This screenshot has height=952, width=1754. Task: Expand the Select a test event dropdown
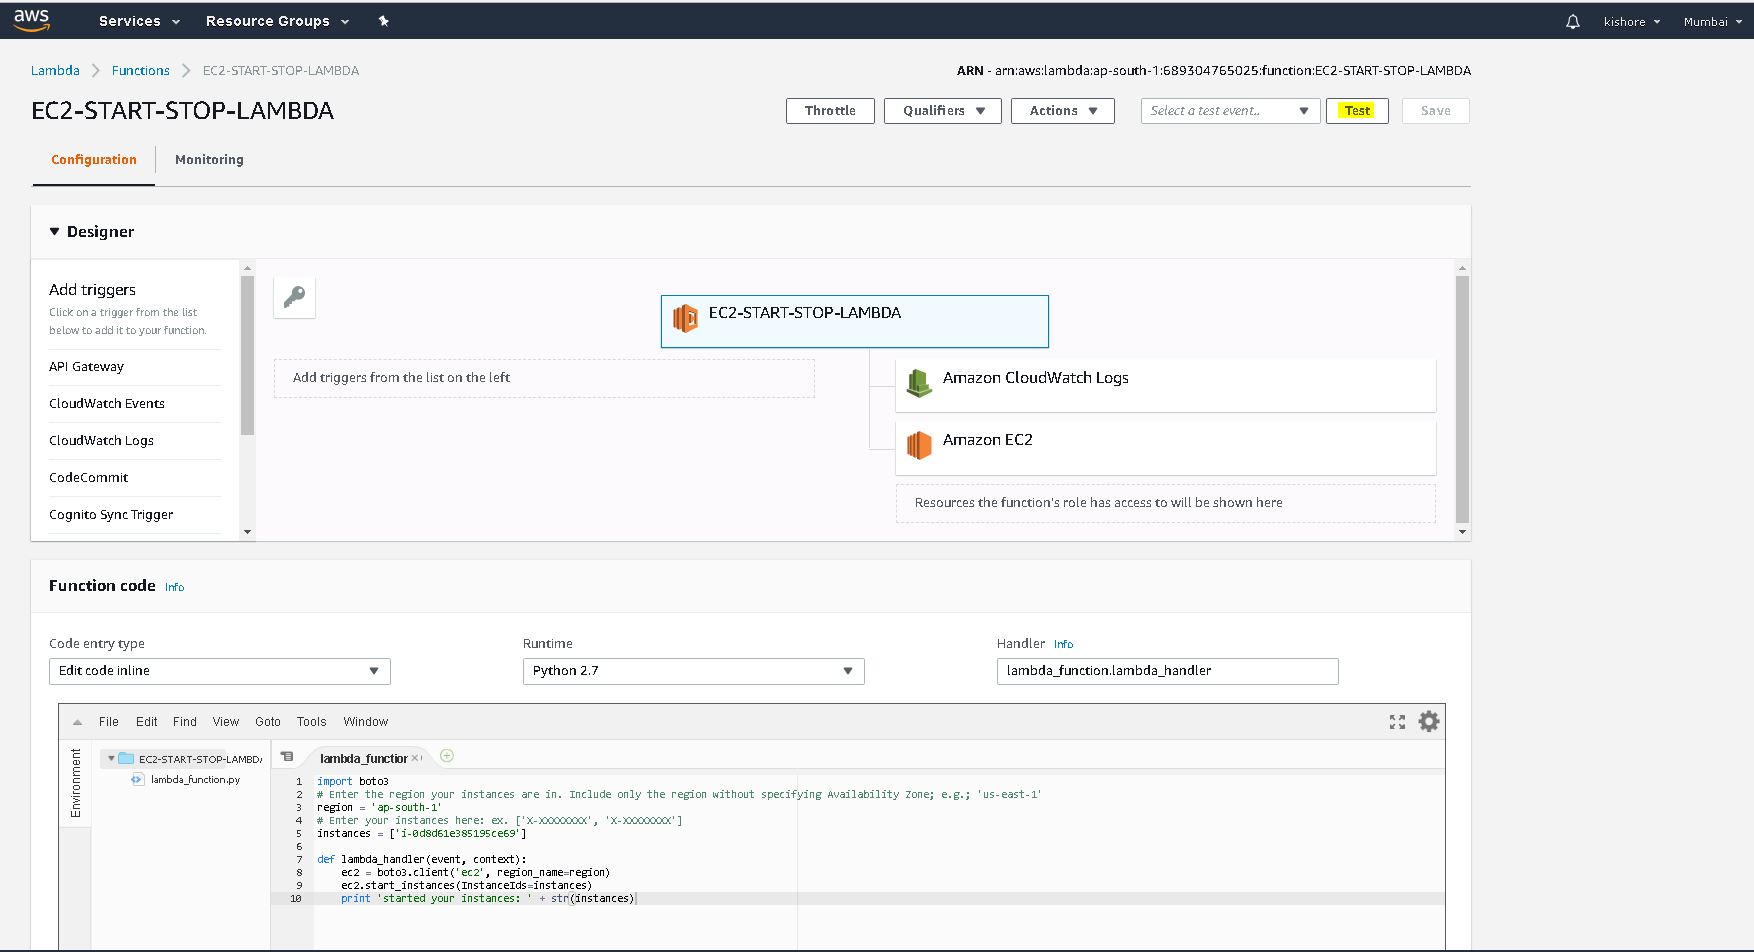pos(1229,111)
